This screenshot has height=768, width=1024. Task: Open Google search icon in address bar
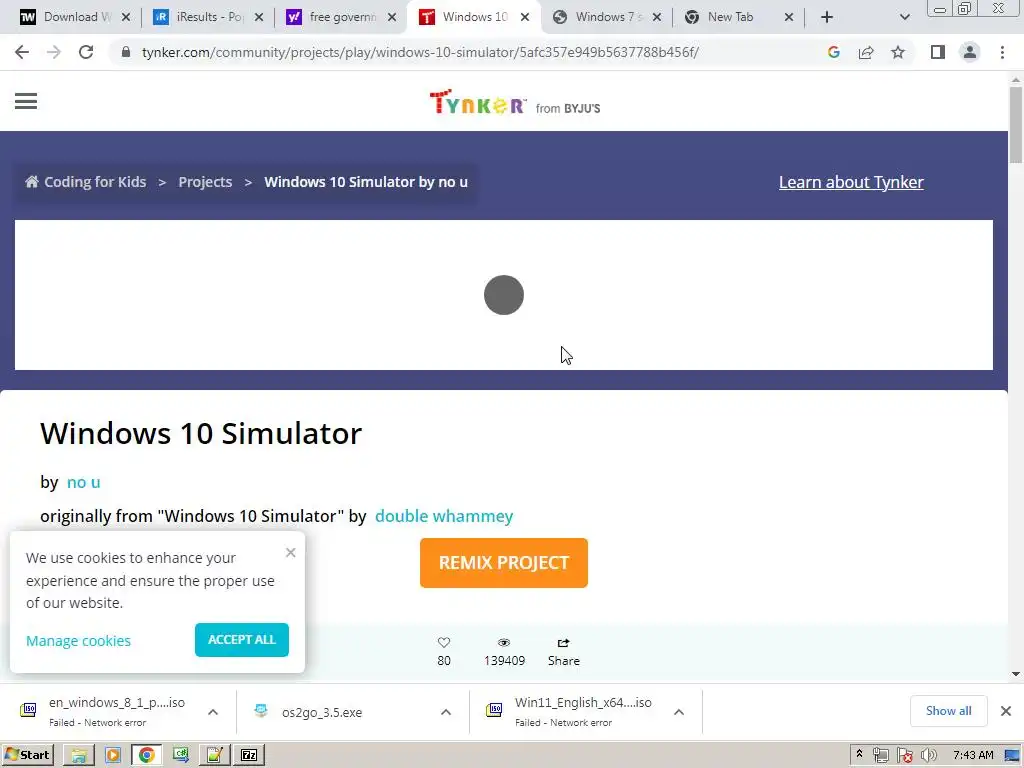pyautogui.click(x=833, y=52)
